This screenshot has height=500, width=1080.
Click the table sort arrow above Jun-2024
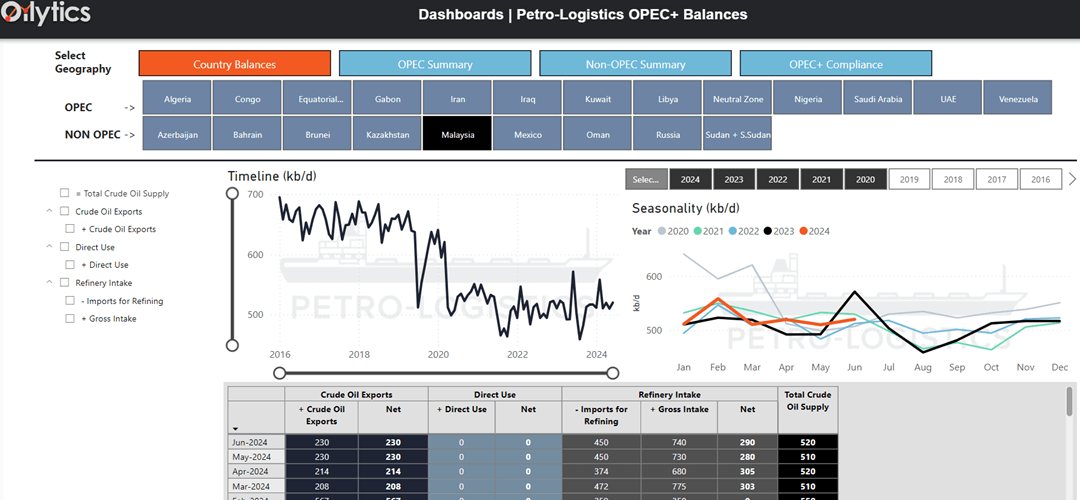(x=236, y=428)
